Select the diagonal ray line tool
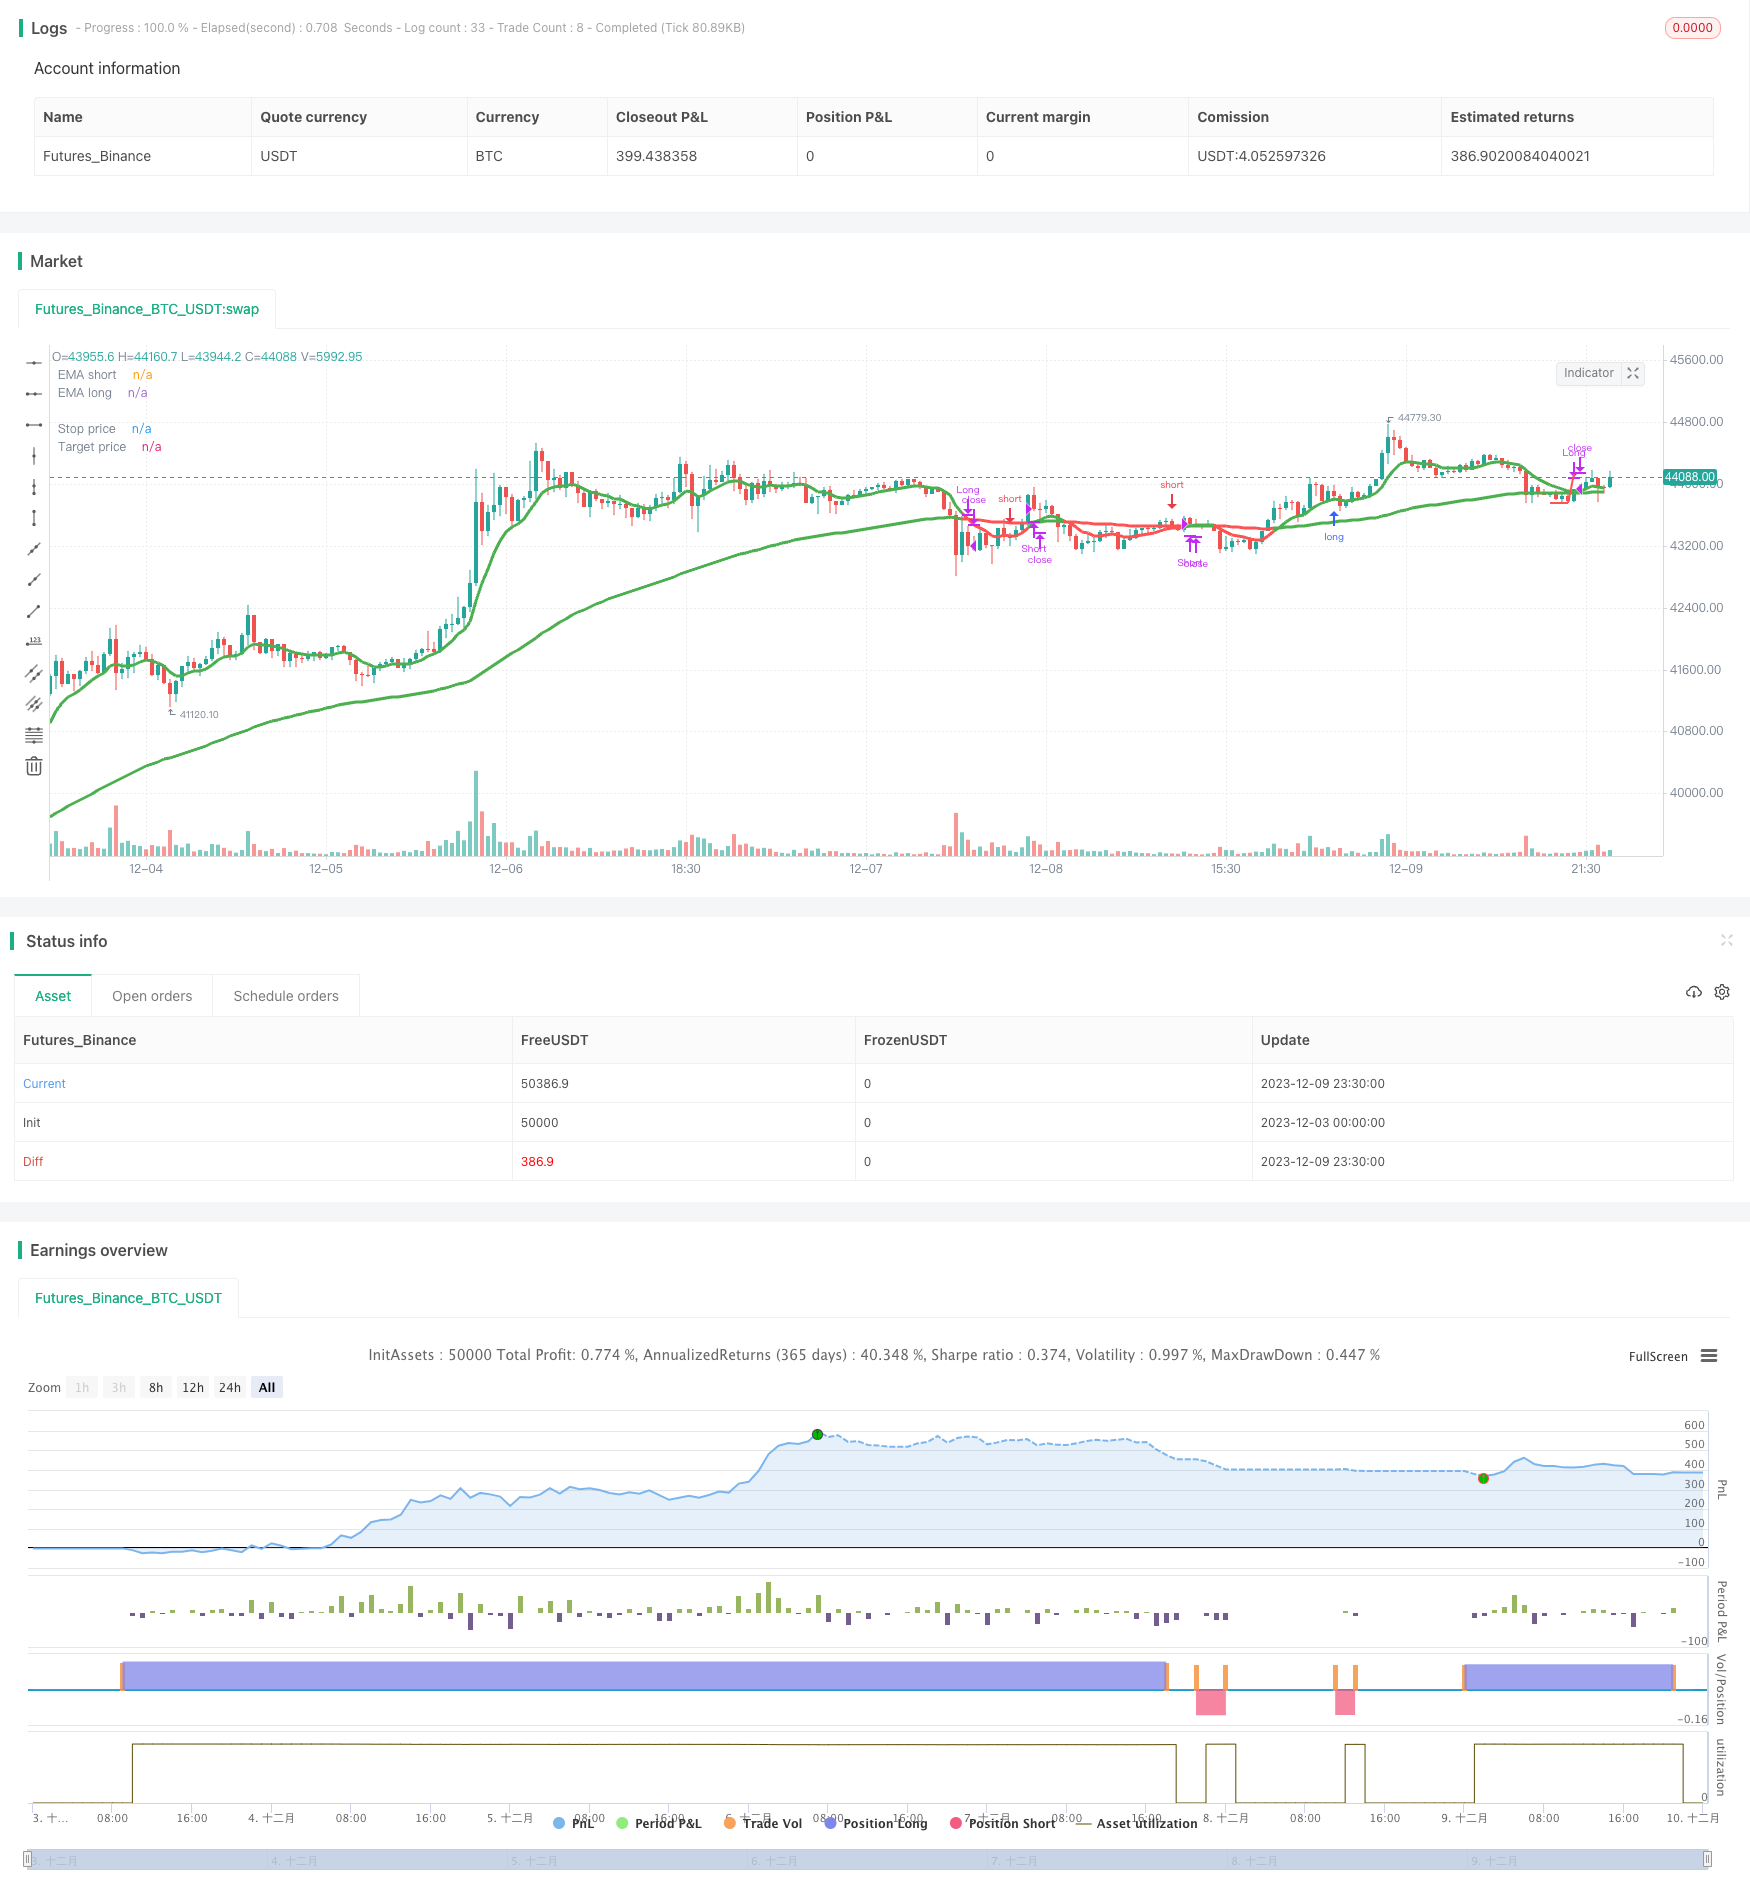1750x1899 pixels. [34, 580]
